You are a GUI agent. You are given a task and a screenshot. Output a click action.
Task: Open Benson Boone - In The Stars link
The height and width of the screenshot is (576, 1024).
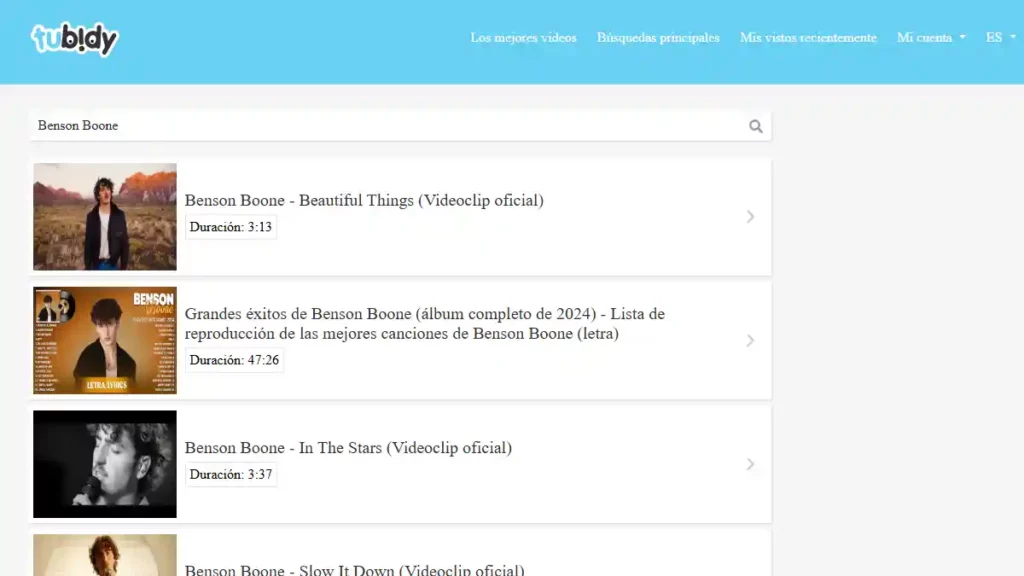(x=348, y=448)
